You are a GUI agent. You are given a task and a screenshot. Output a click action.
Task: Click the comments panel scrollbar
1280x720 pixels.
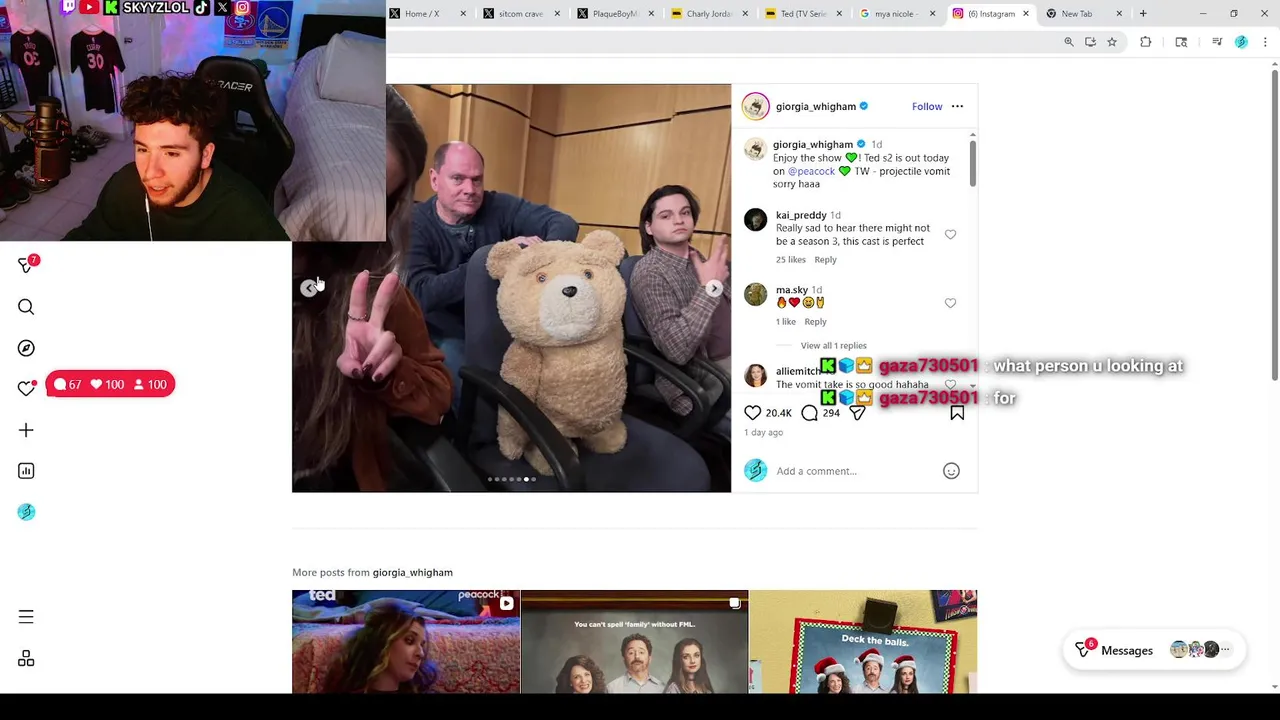pos(972,162)
